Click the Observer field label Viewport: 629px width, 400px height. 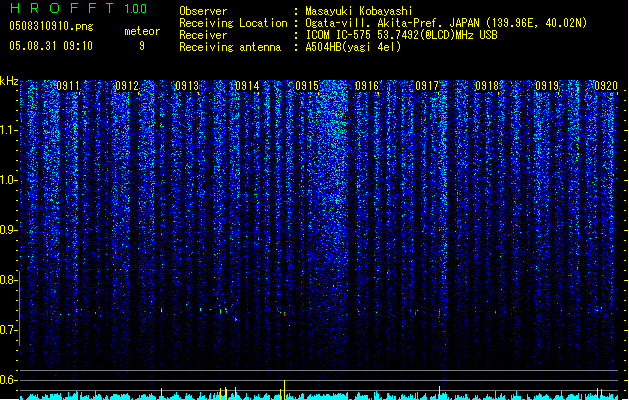[203, 11]
